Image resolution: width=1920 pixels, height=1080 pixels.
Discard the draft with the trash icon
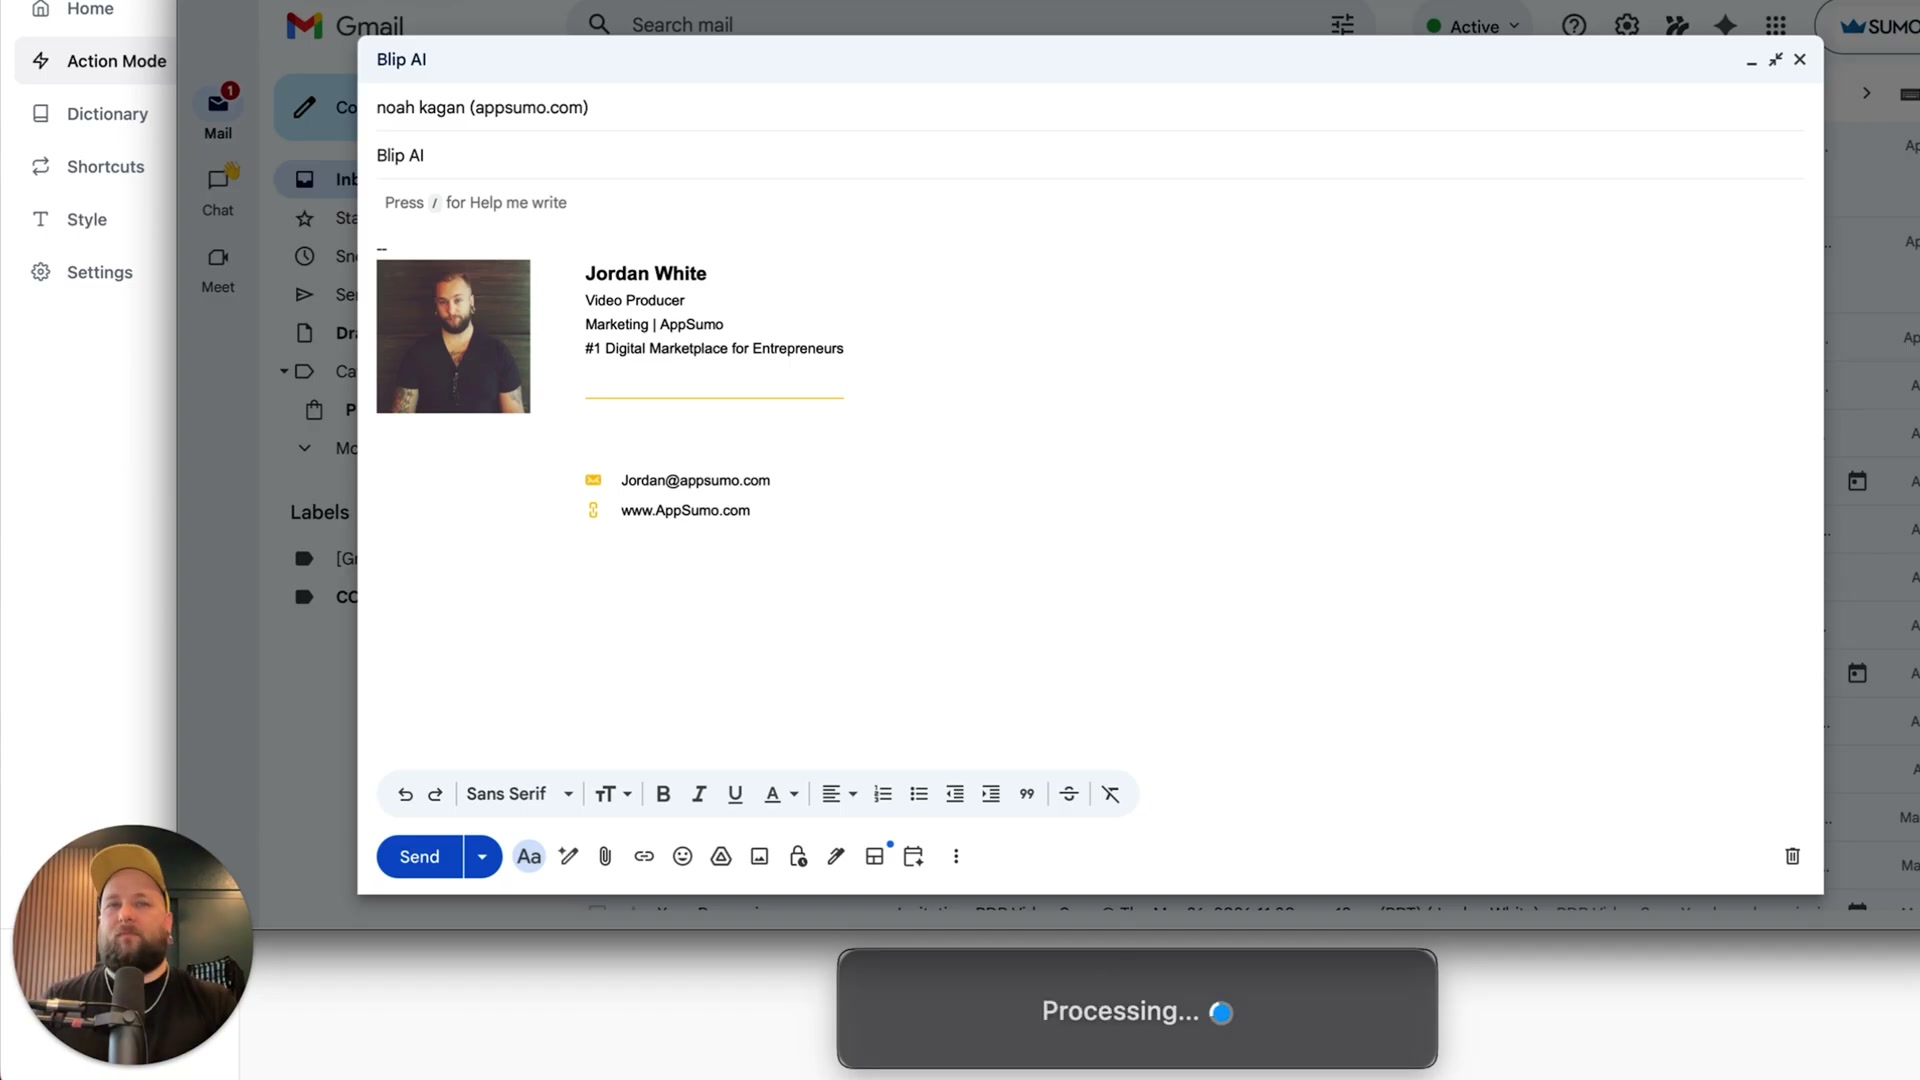[1792, 856]
